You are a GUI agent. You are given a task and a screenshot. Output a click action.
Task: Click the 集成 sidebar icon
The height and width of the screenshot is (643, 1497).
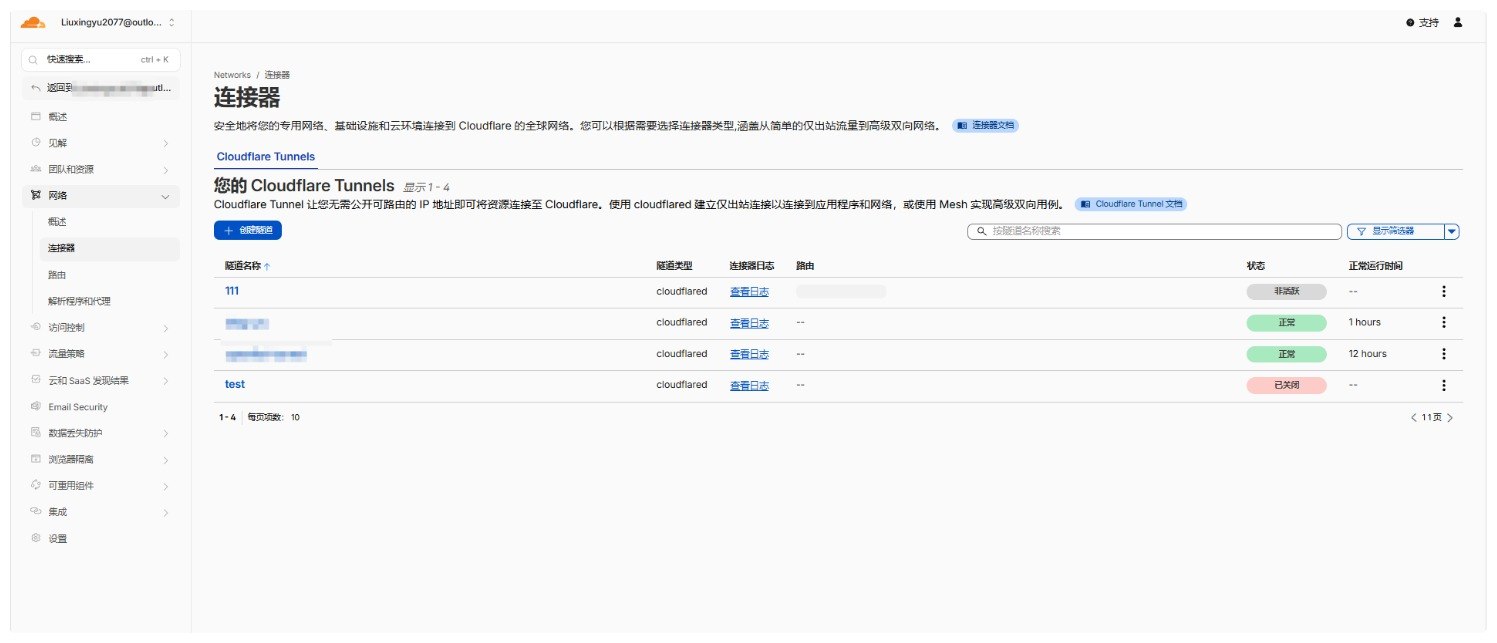(36, 511)
